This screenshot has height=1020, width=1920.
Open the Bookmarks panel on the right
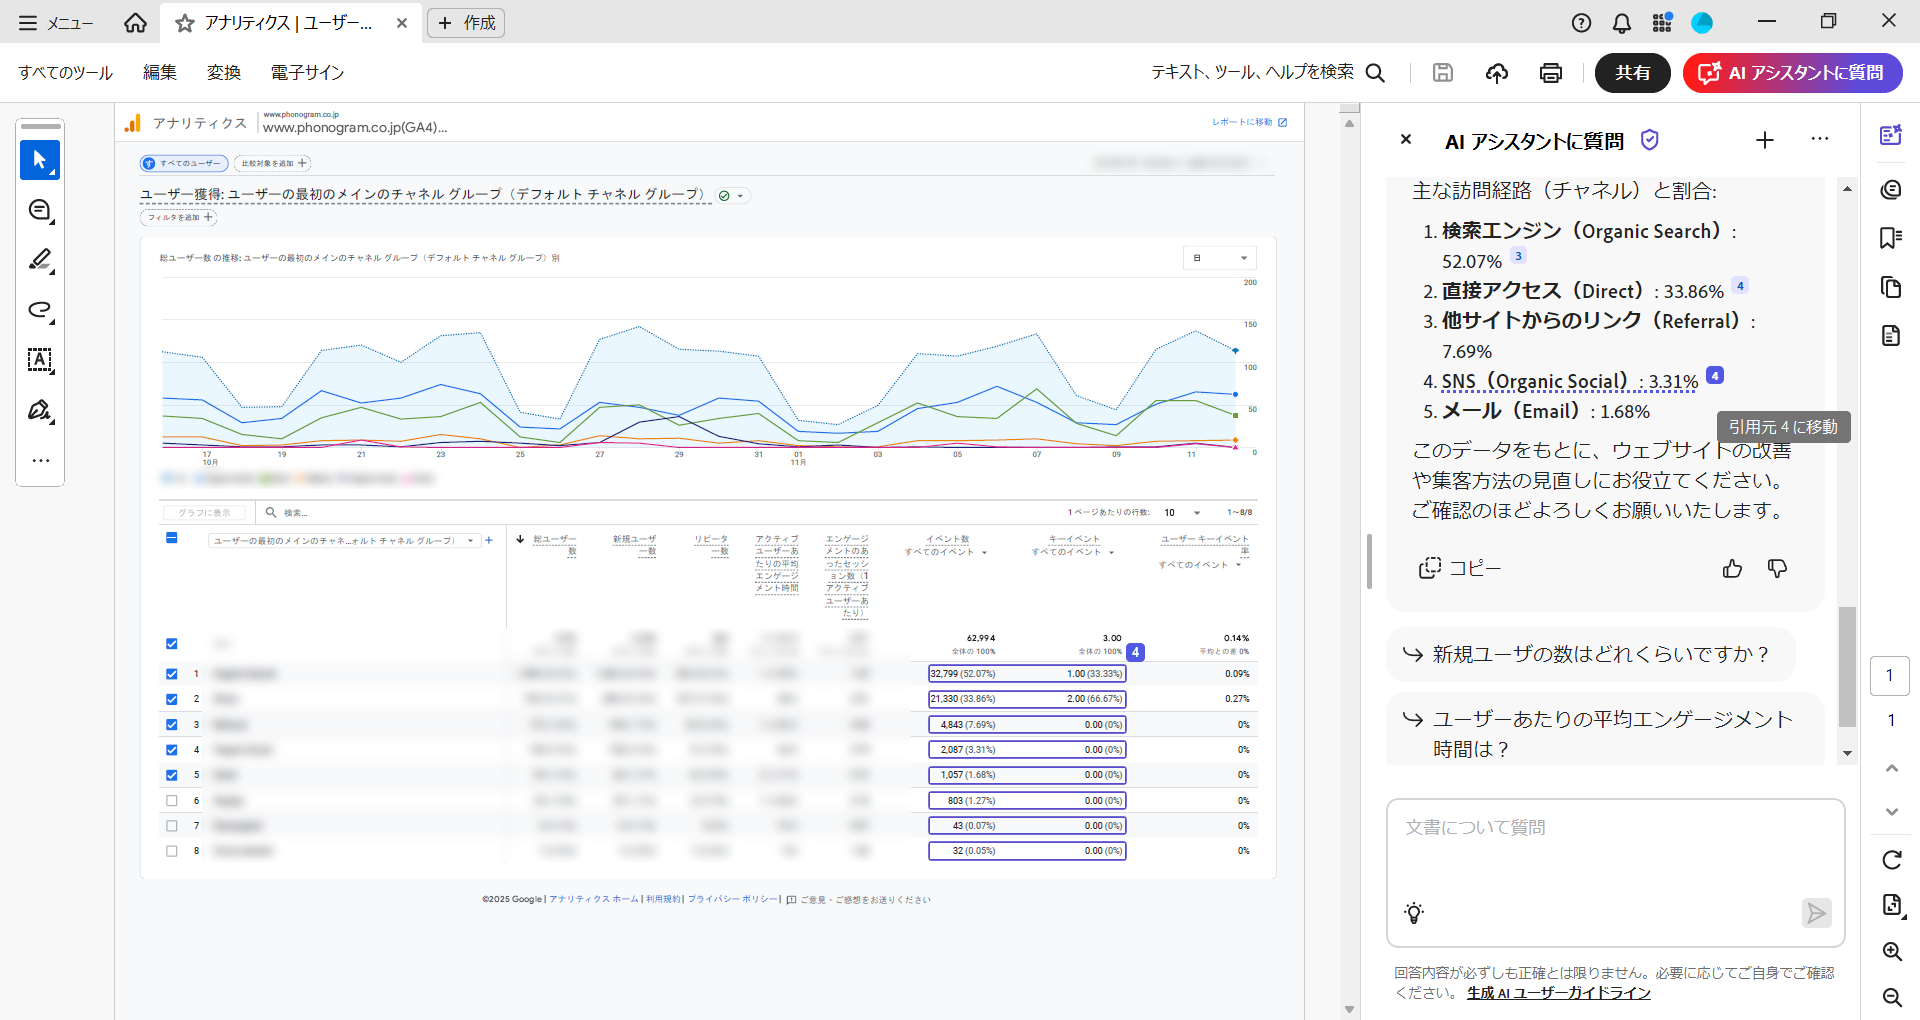pyautogui.click(x=1891, y=237)
